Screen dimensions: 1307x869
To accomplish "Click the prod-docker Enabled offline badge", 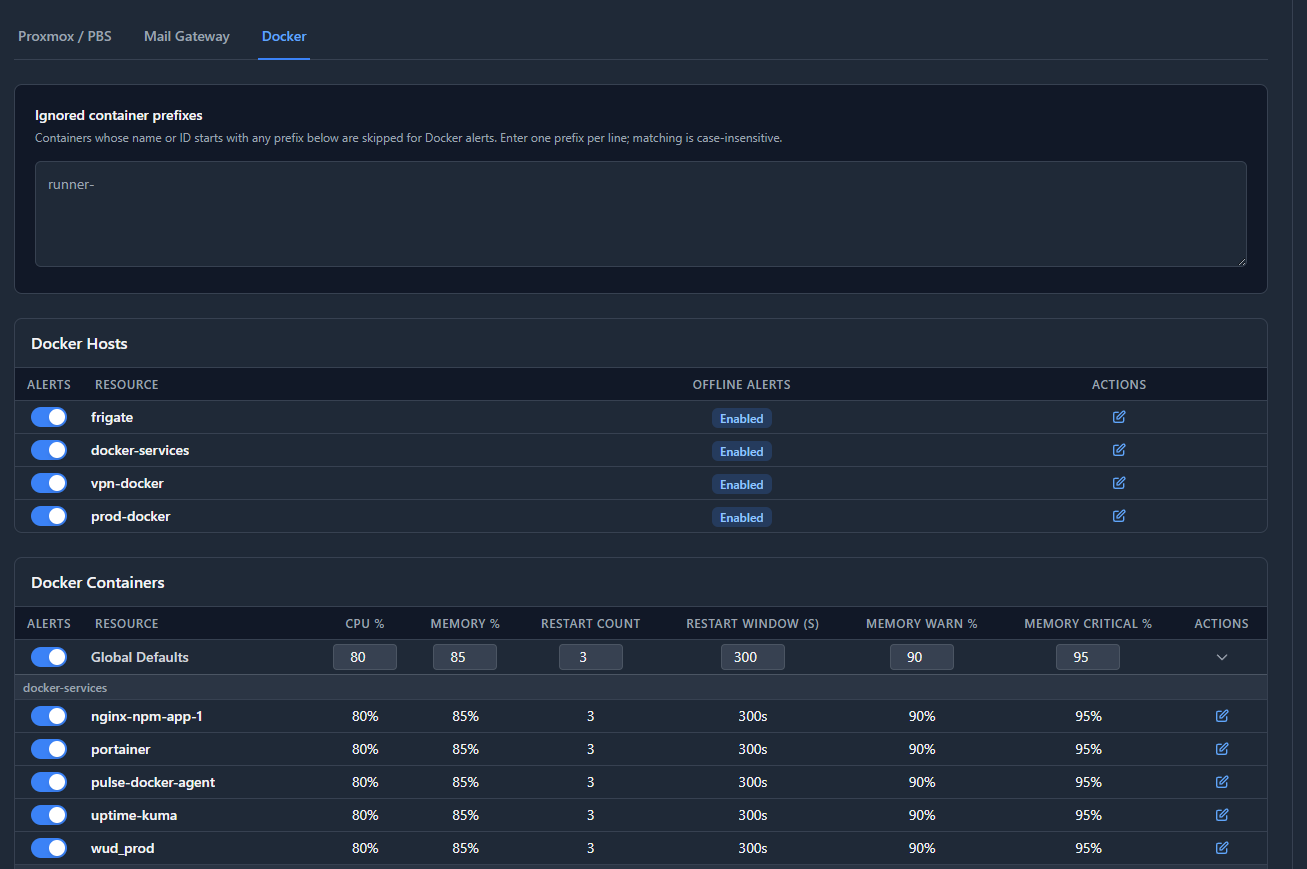I will click(x=742, y=517).
